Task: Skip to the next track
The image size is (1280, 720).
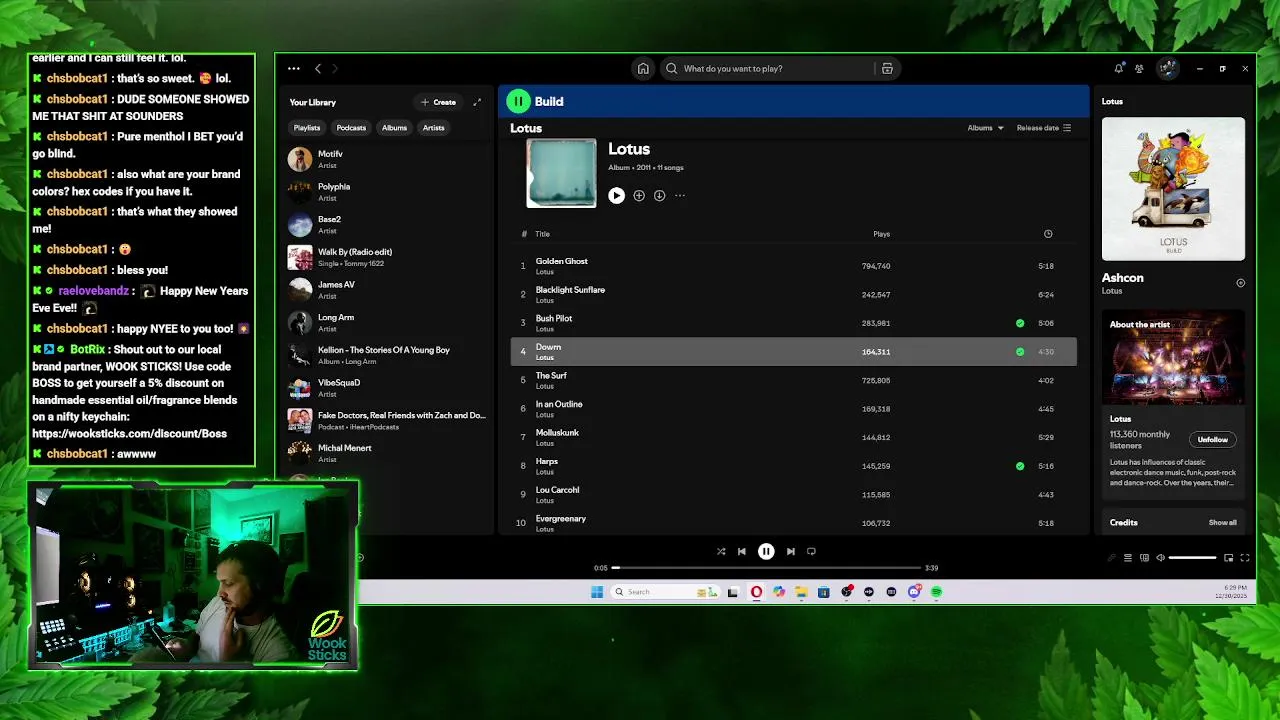Action: tap(790, 551)
